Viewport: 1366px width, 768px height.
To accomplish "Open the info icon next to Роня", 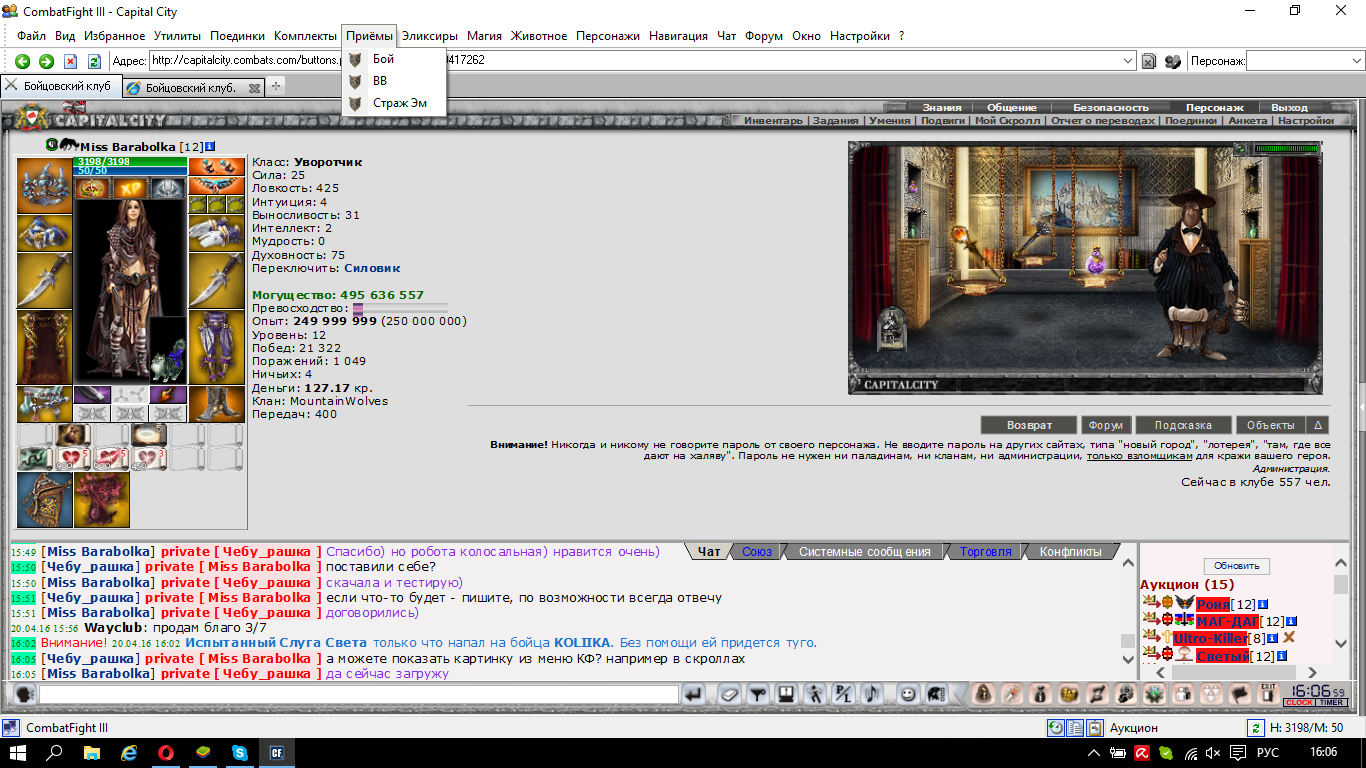I will [1263, 605].
